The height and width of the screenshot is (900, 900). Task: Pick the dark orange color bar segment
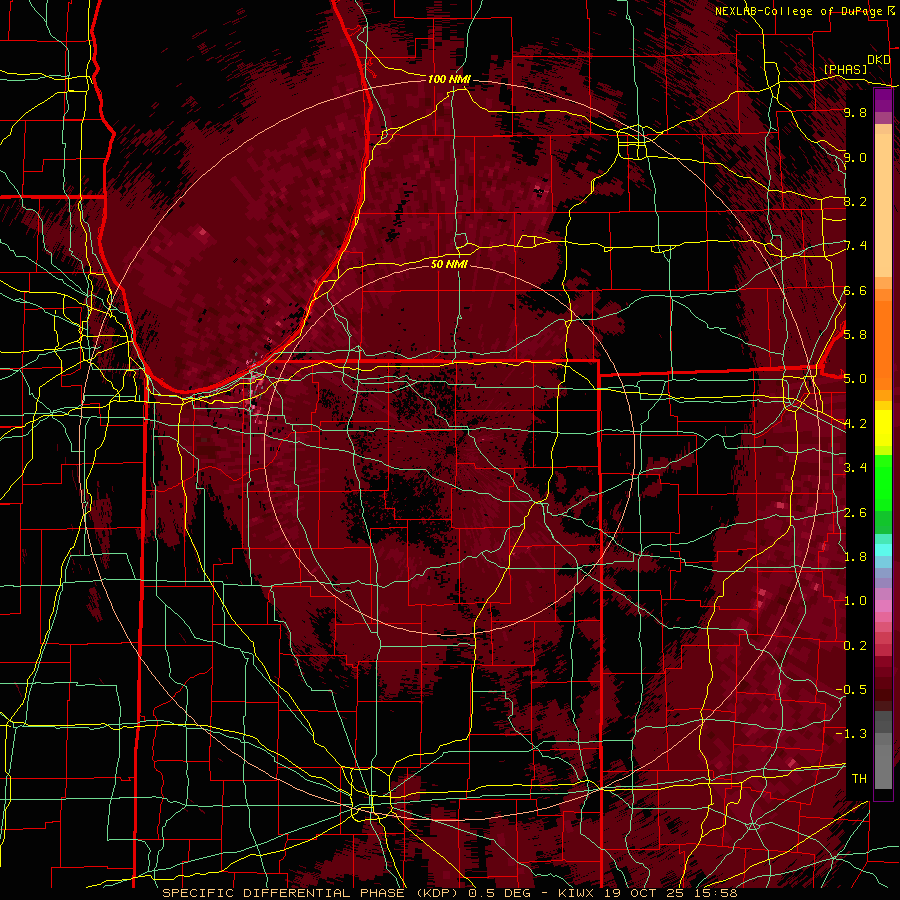[x=883, y=344]
